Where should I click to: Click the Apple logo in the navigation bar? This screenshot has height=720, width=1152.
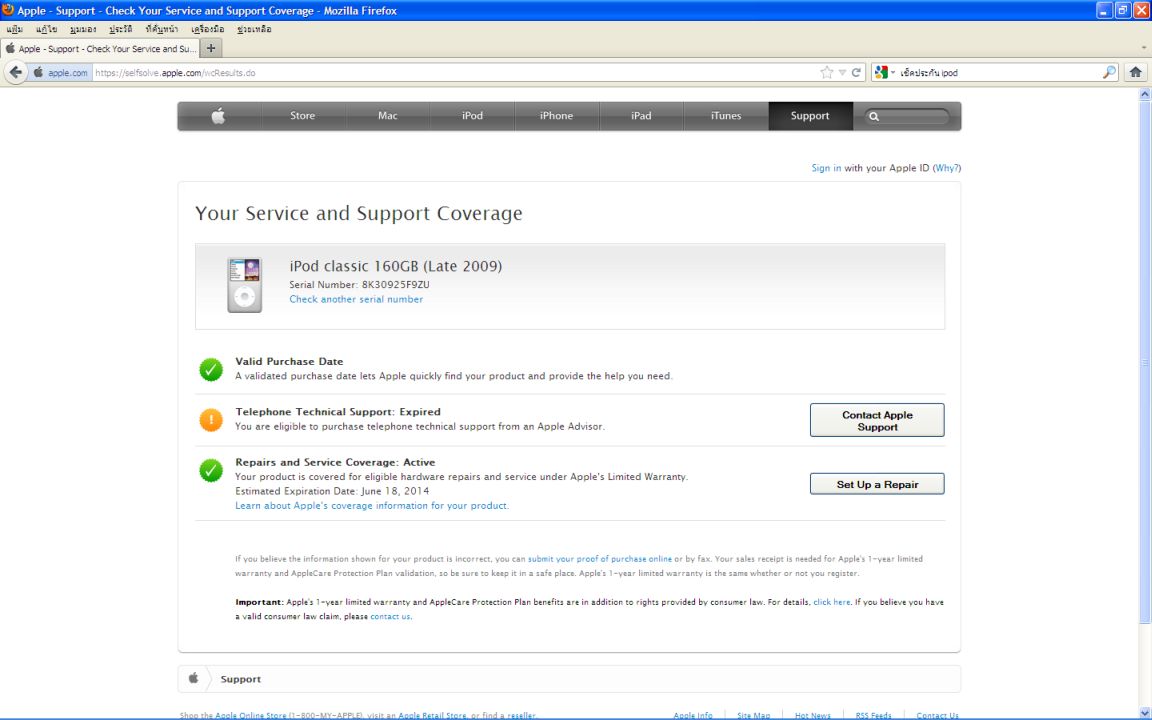click(x=218, y=116)
